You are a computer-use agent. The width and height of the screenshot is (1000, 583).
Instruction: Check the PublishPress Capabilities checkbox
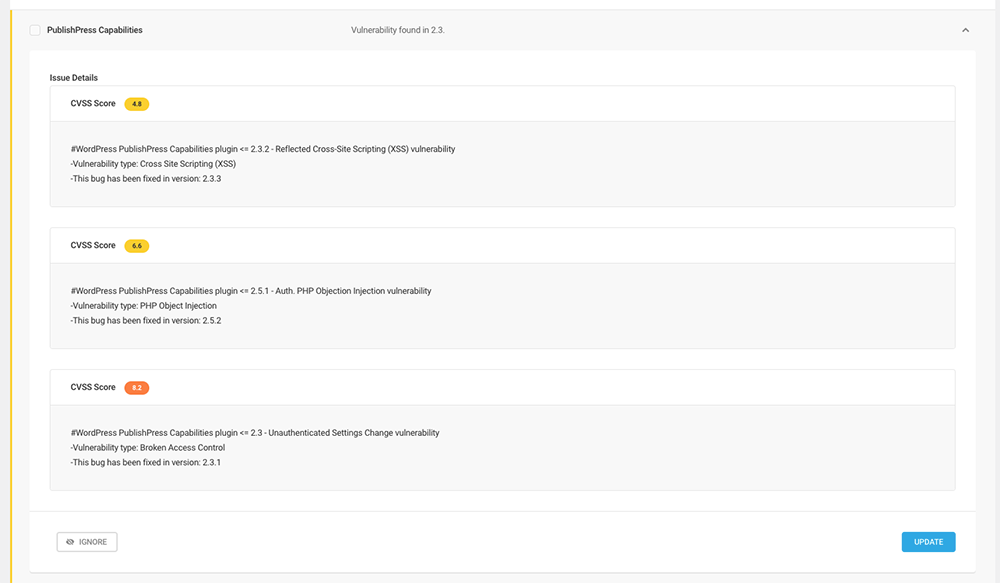35,31
